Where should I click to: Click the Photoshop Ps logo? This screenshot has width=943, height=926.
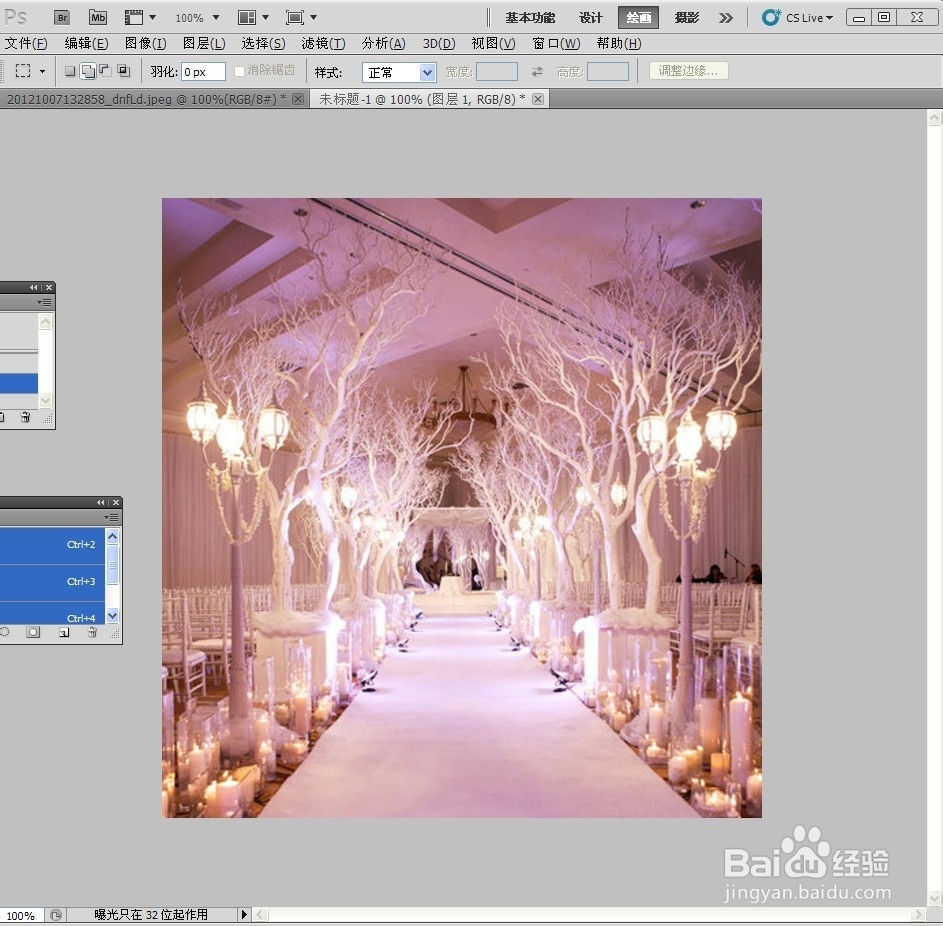[x=15, y=17]
